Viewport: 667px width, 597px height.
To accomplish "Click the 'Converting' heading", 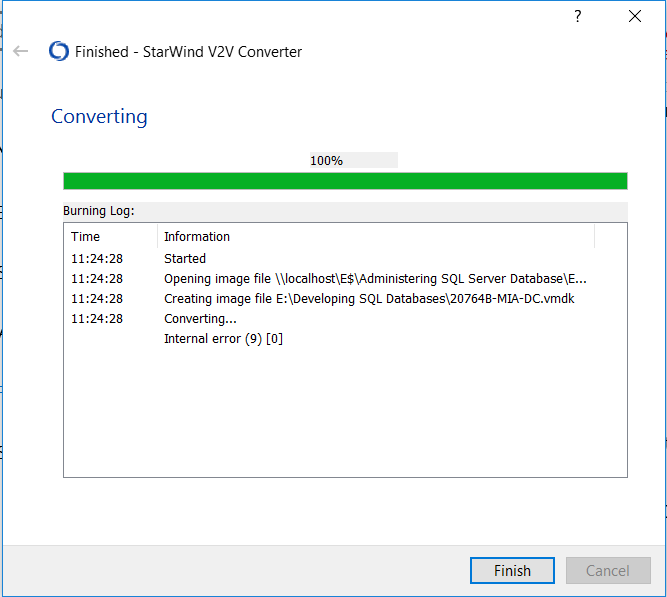I will 99,117.
